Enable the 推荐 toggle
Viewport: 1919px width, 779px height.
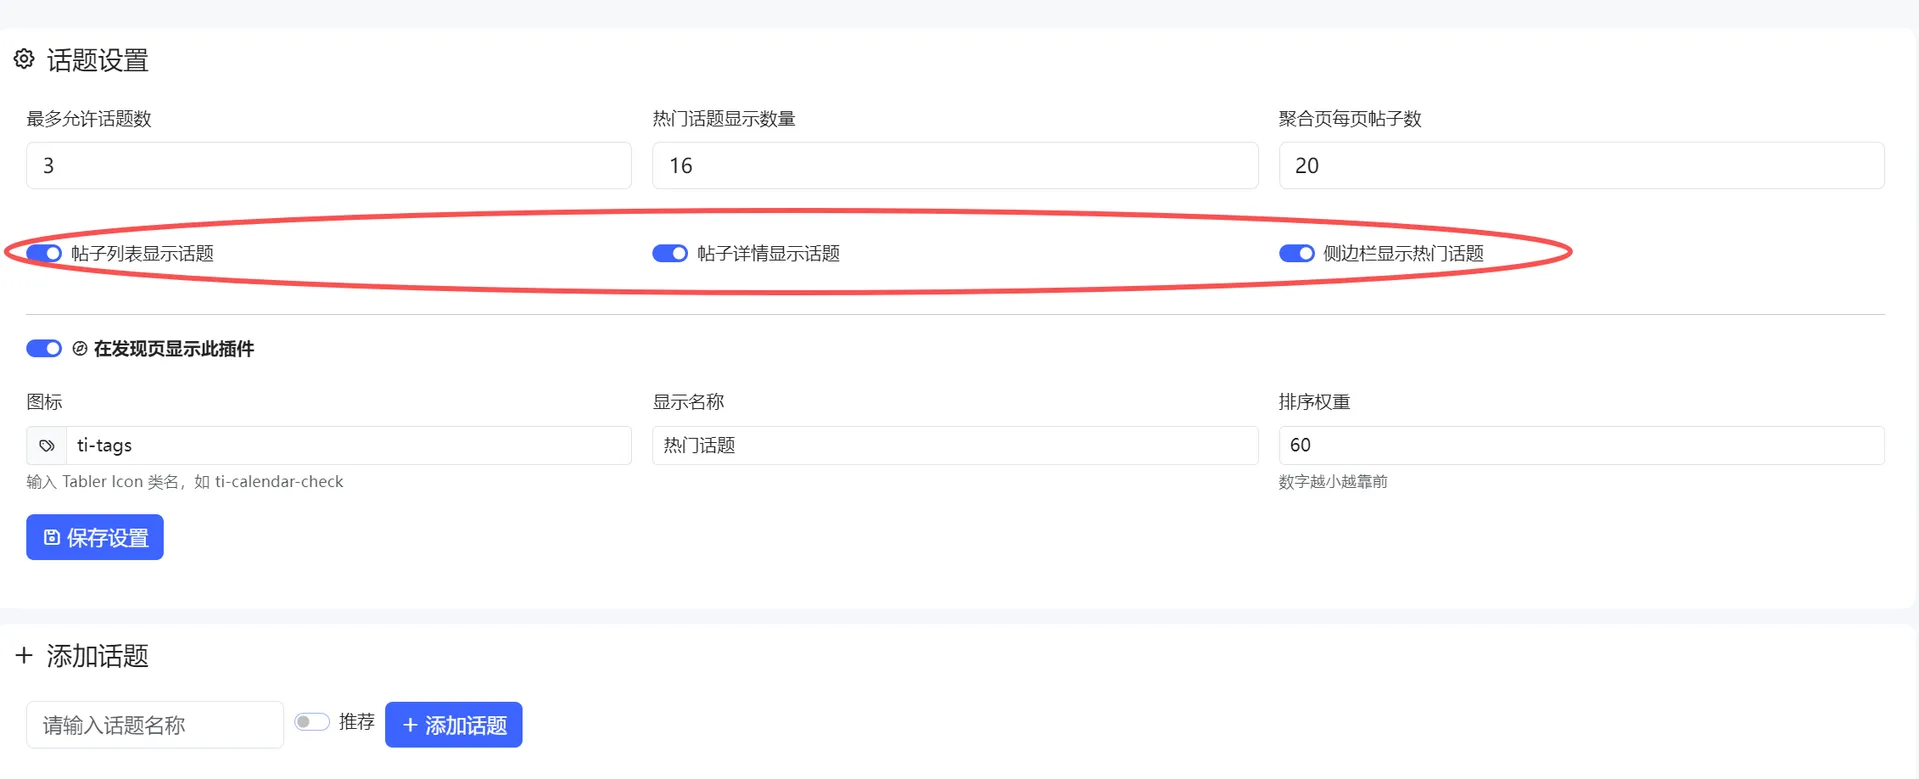312,721
